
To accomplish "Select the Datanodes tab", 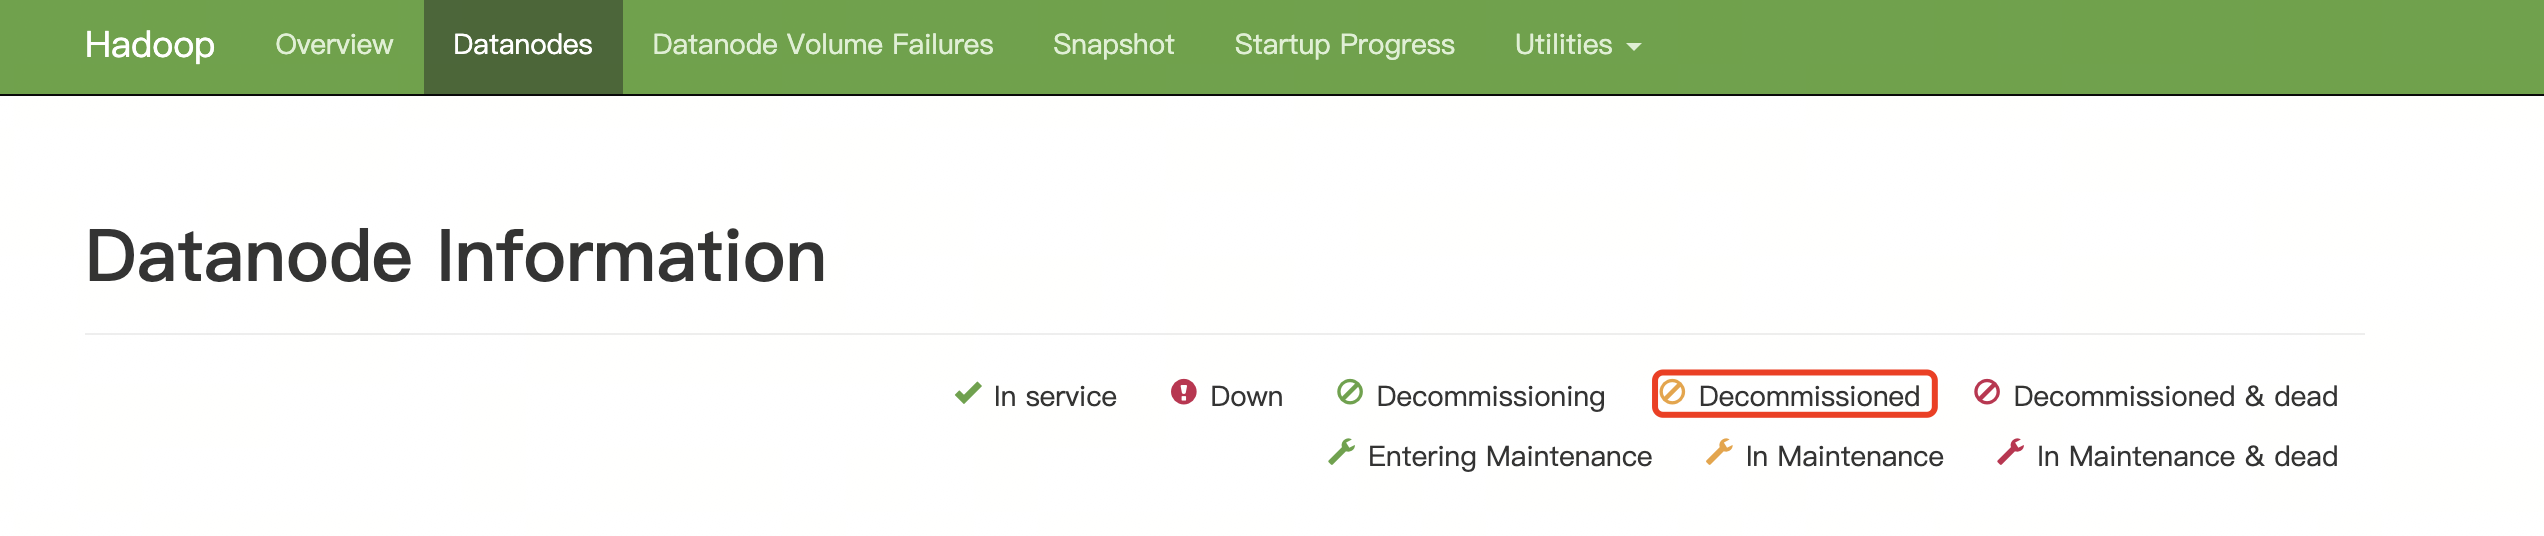I will click(x=523, y=45).
